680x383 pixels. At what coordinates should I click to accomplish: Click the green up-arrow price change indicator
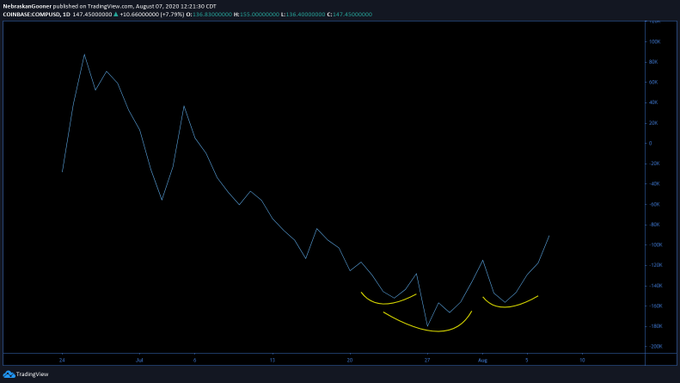(116, 14)
